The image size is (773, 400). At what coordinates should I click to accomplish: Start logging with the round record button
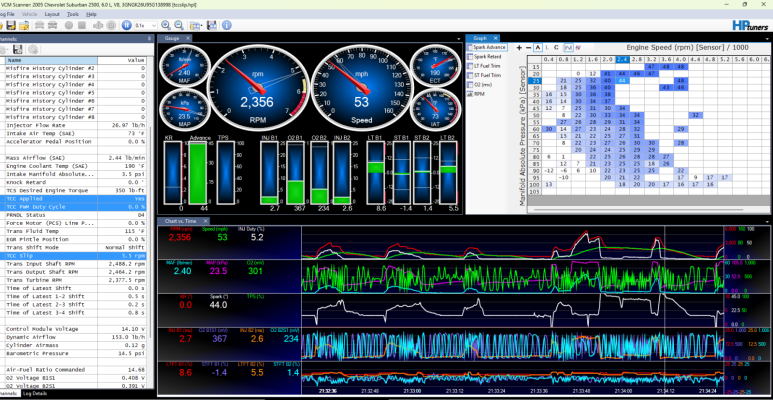pyautogui.click(x=69, y=25)
